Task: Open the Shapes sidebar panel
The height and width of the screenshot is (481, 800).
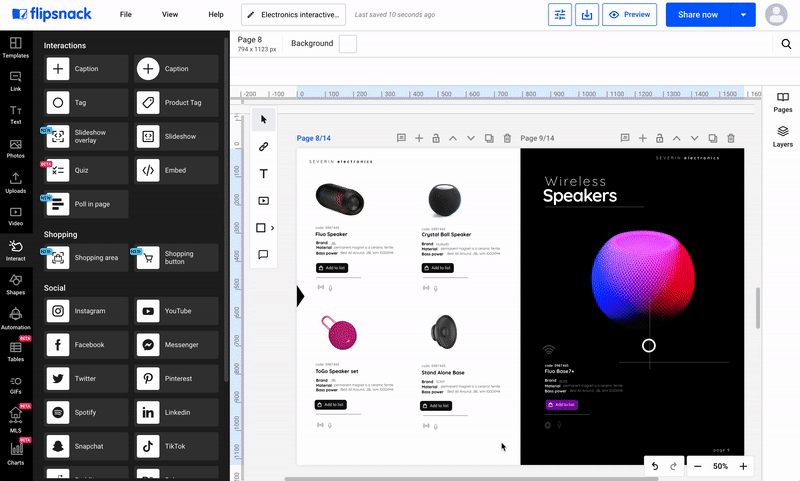Action: pyautogui.click(x=16, y=285)
